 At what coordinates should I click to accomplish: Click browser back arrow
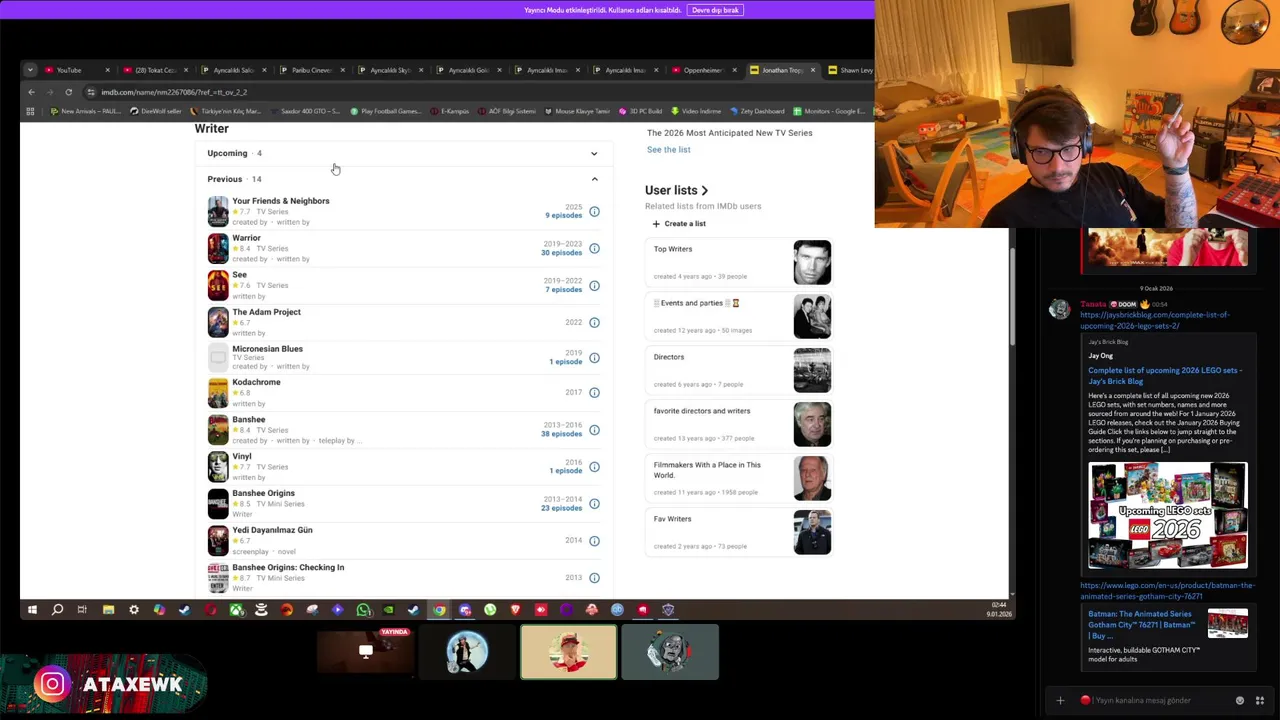[x=31, y=92]
